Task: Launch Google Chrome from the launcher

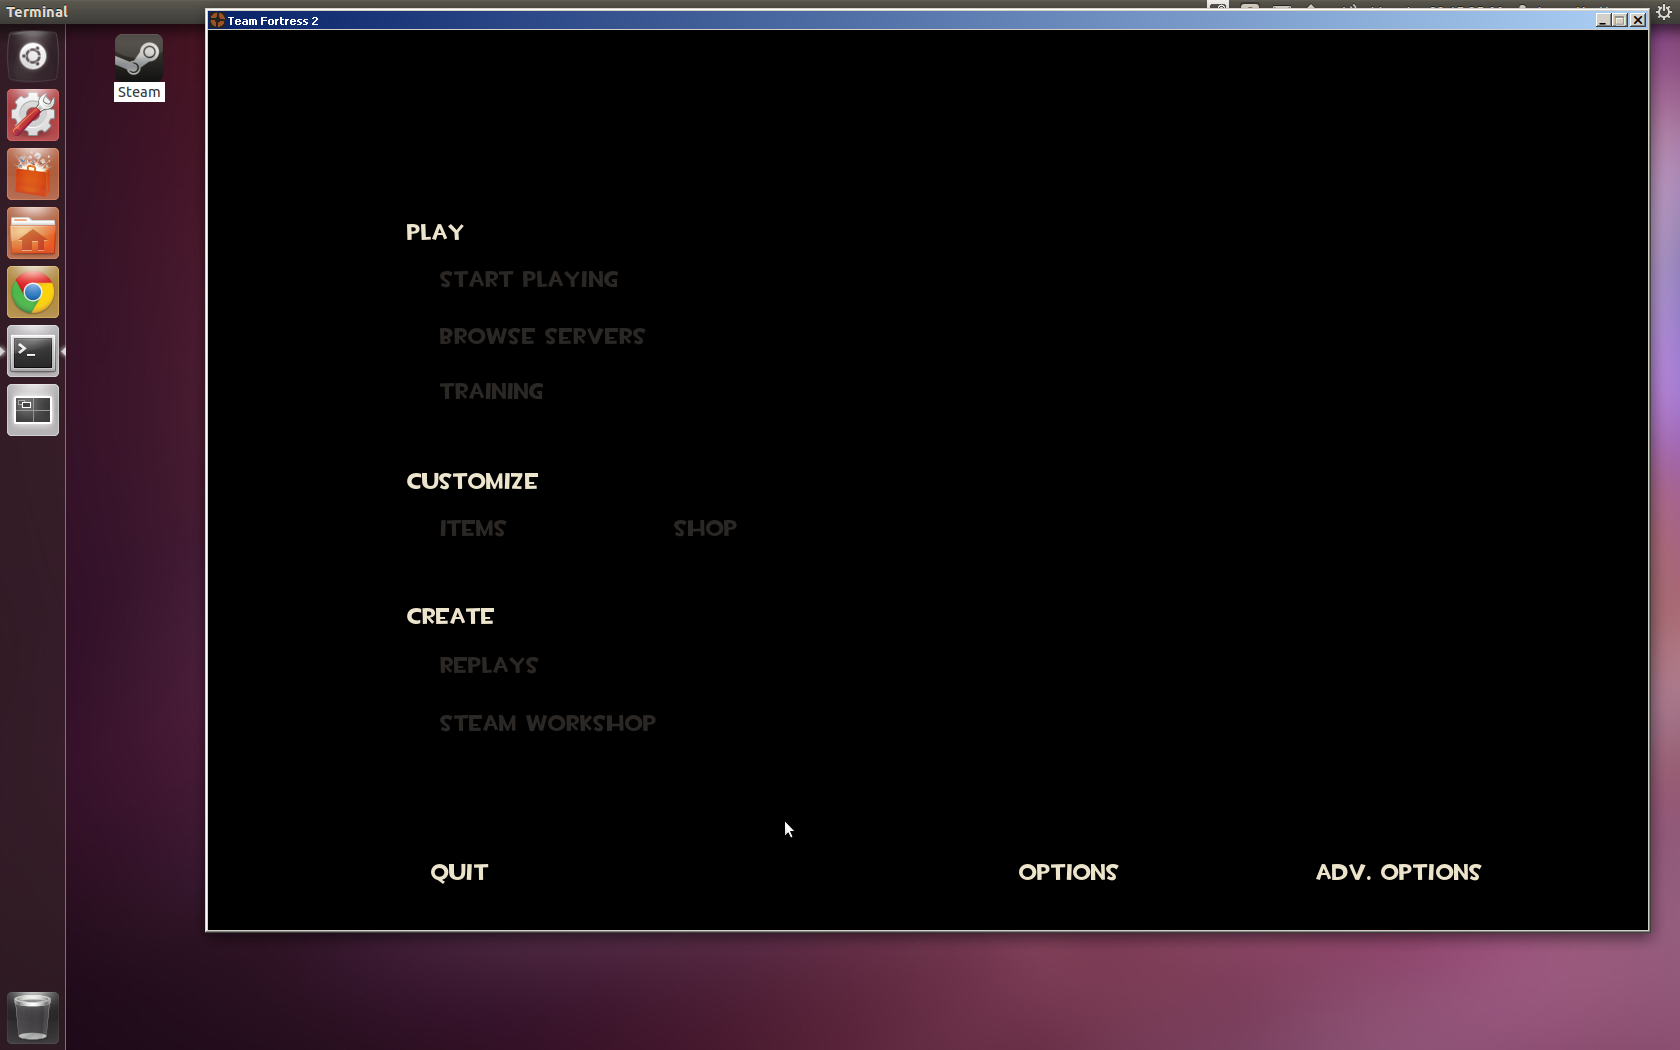Action: [x=33, y=292]
